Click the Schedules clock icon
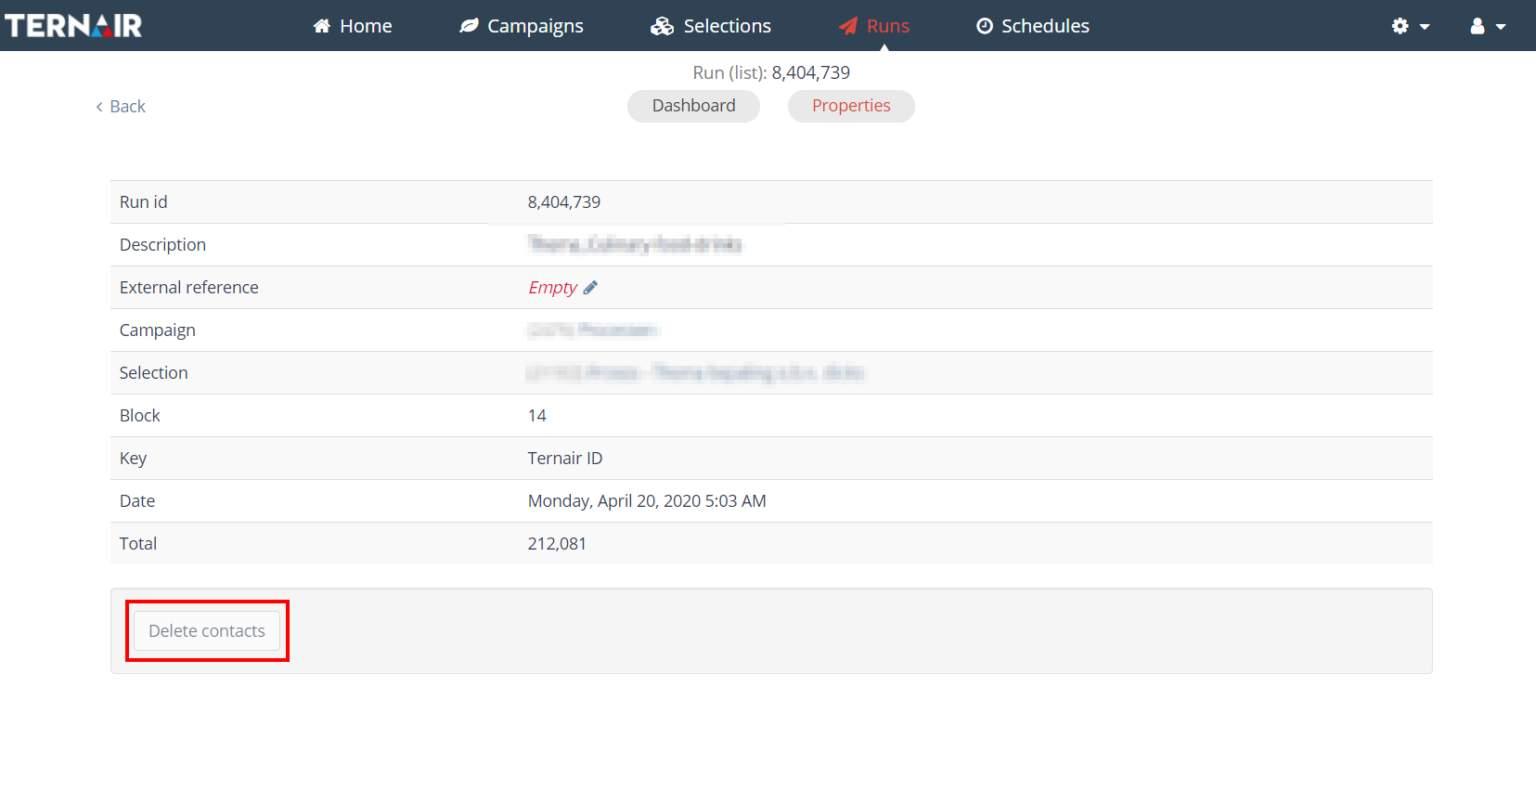The height and width of the screenshot is (803, 1536). point(985,26)
